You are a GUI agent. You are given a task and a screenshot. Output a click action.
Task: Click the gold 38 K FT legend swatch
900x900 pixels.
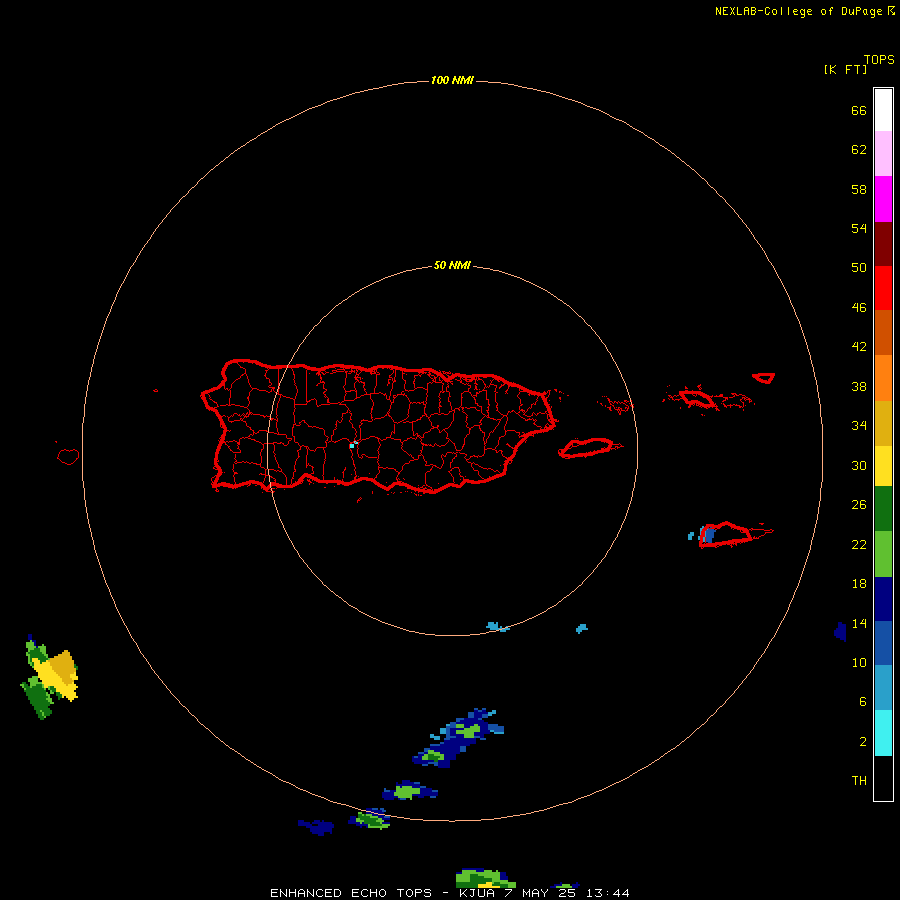[883, 423]
